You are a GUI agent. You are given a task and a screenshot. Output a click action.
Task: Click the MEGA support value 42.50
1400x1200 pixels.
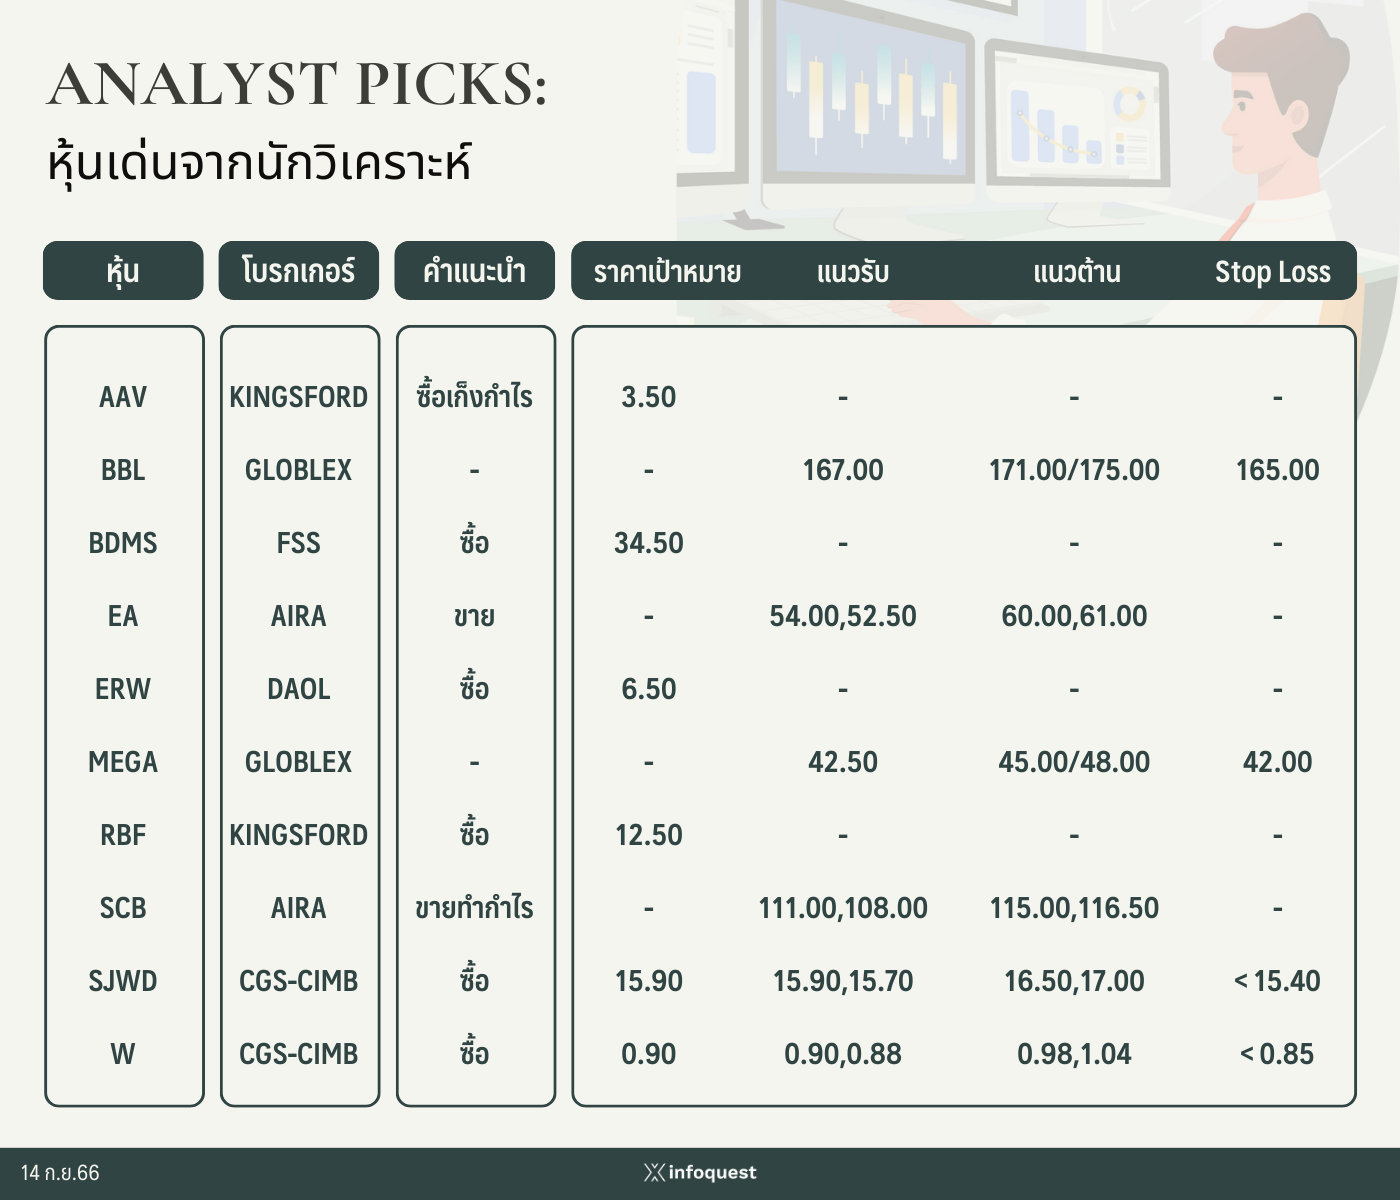[843, 762]
